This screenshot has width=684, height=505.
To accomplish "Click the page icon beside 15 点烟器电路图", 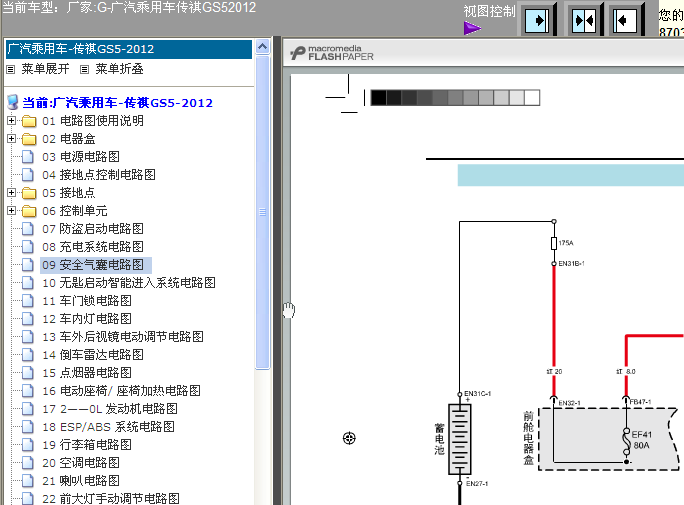I will pyautogui.click(x=27, y=372).
